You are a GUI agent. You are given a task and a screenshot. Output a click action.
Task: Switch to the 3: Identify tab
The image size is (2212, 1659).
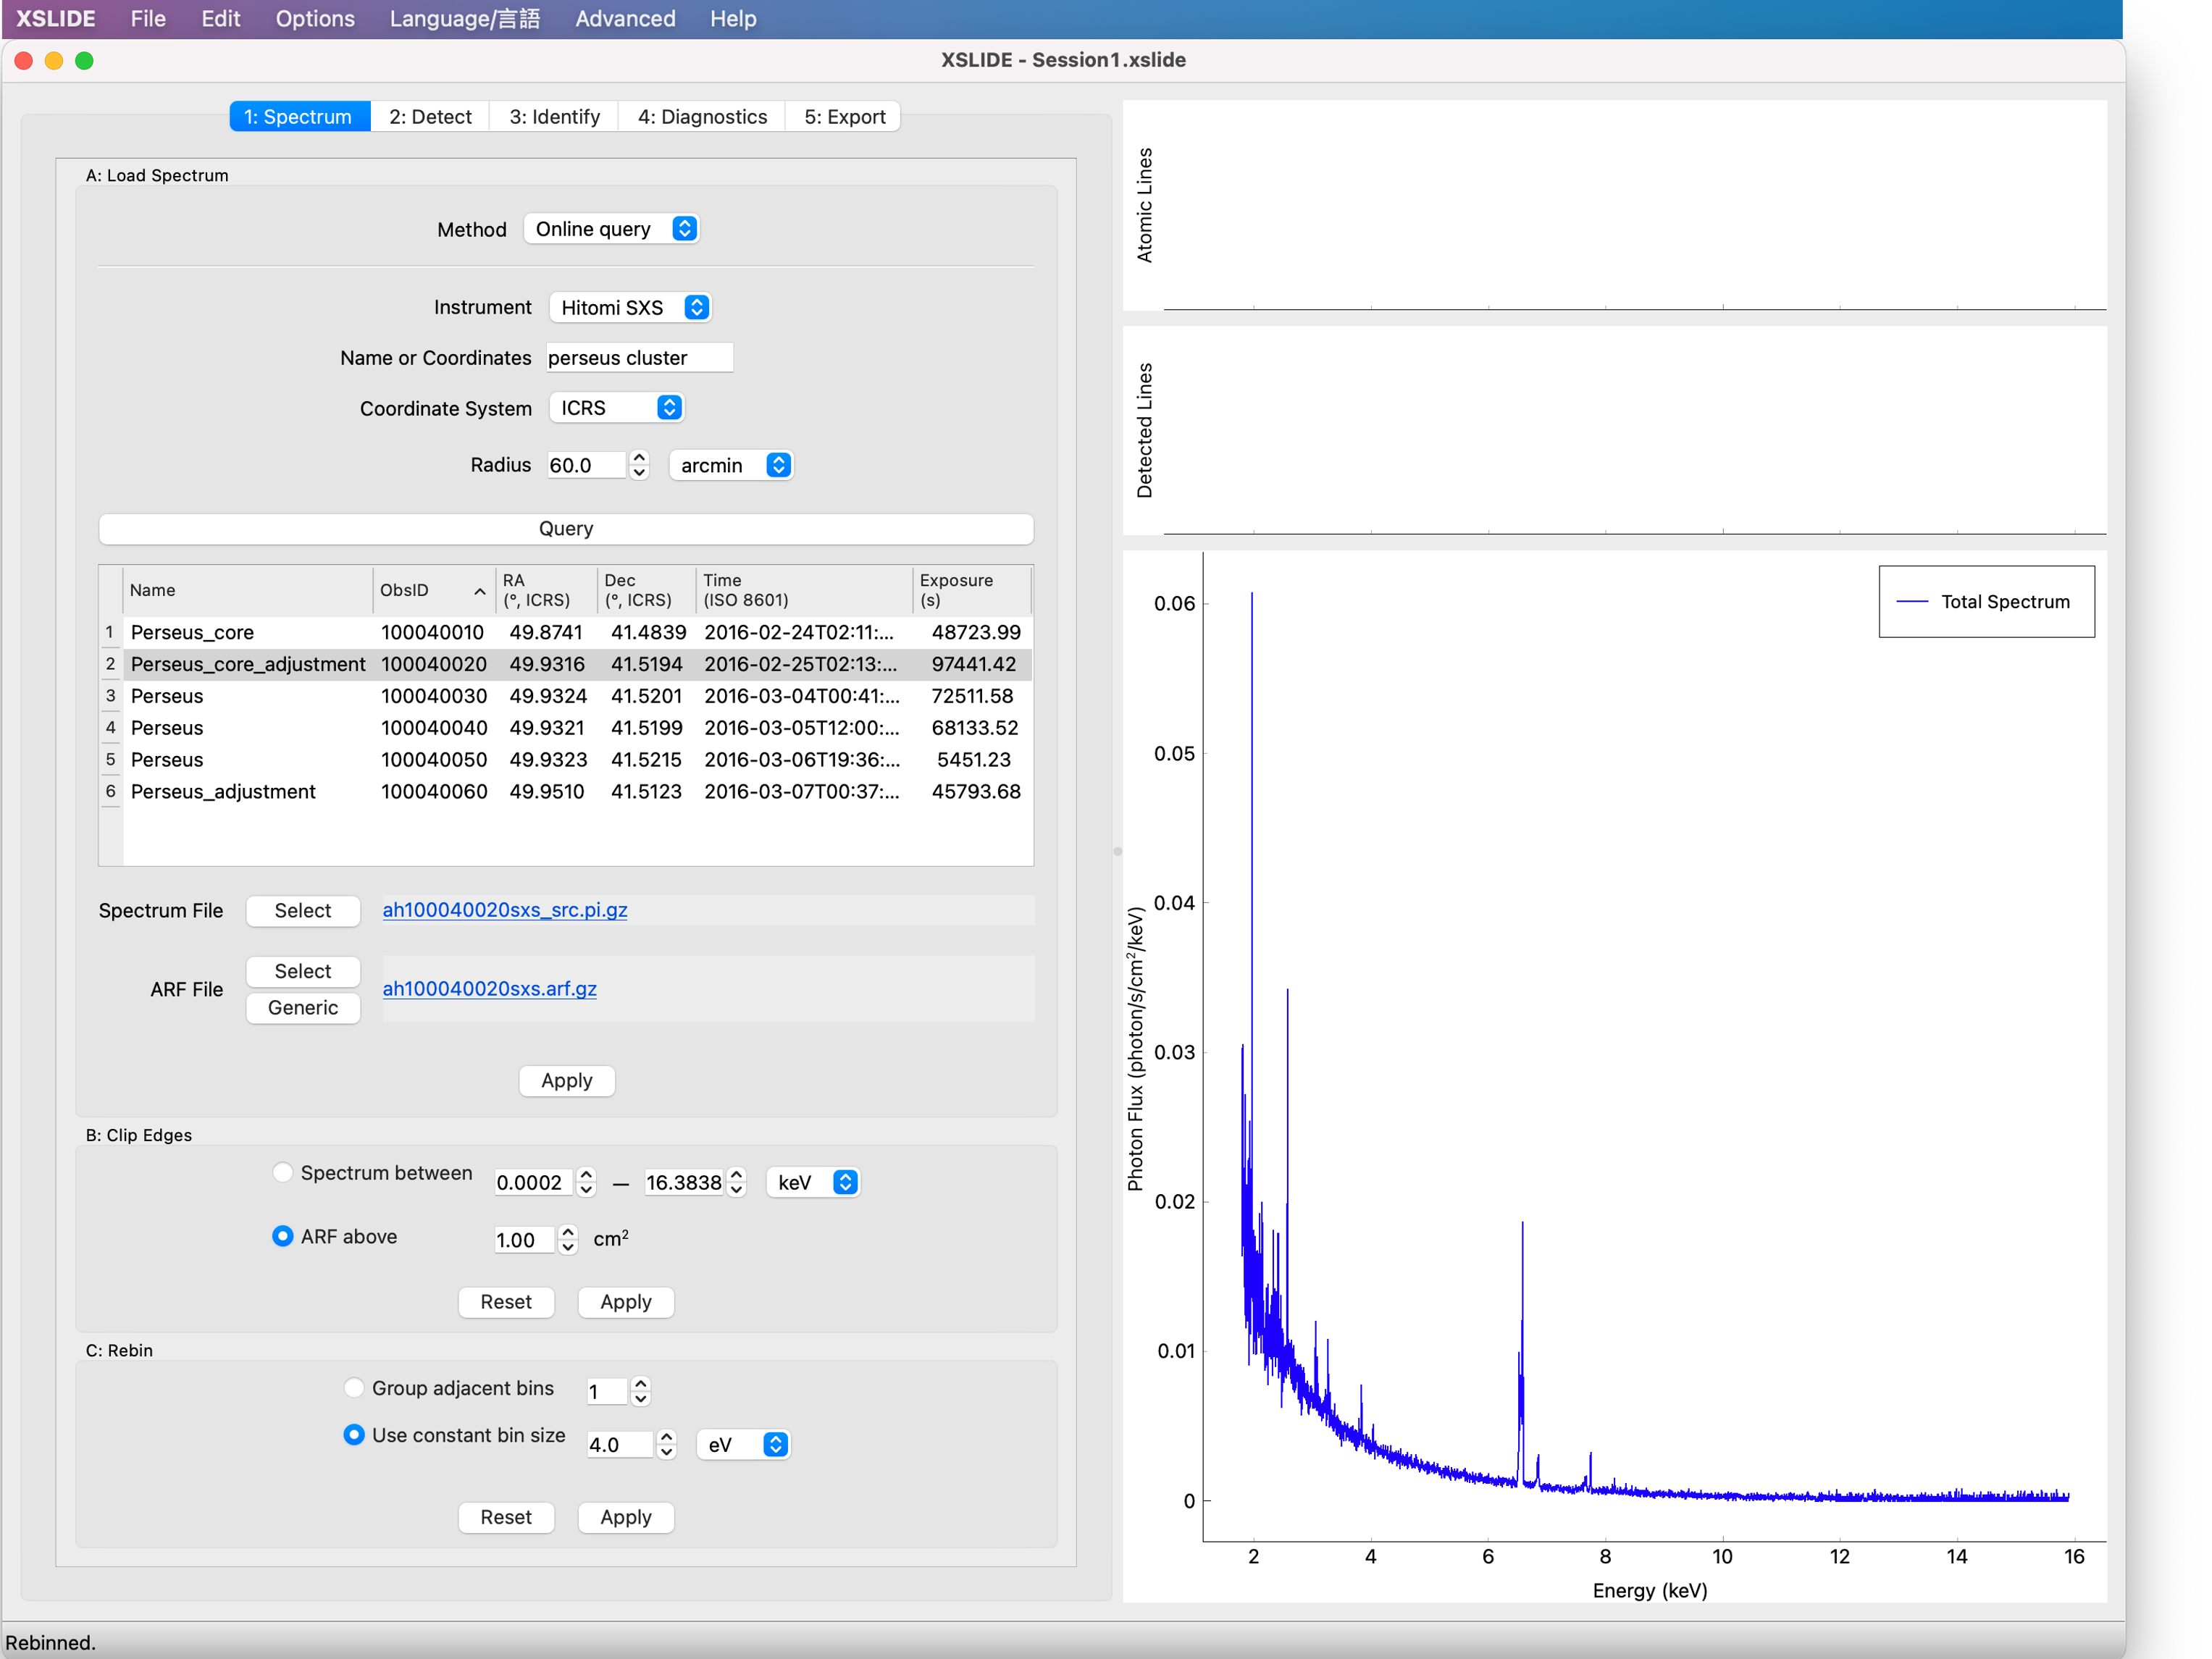pos(555,117)
